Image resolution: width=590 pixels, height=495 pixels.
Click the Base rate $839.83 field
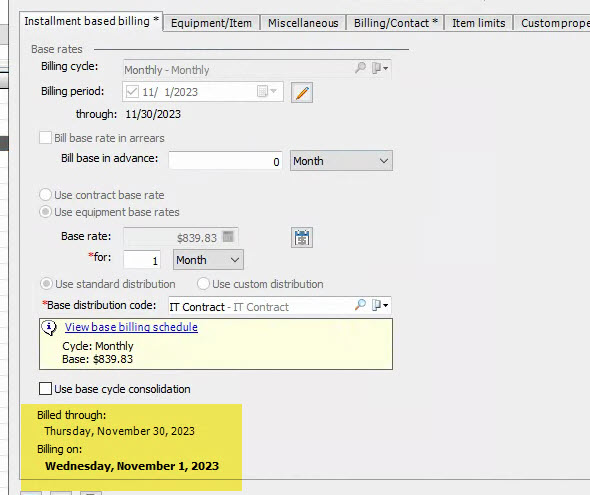tap(181, 237)
